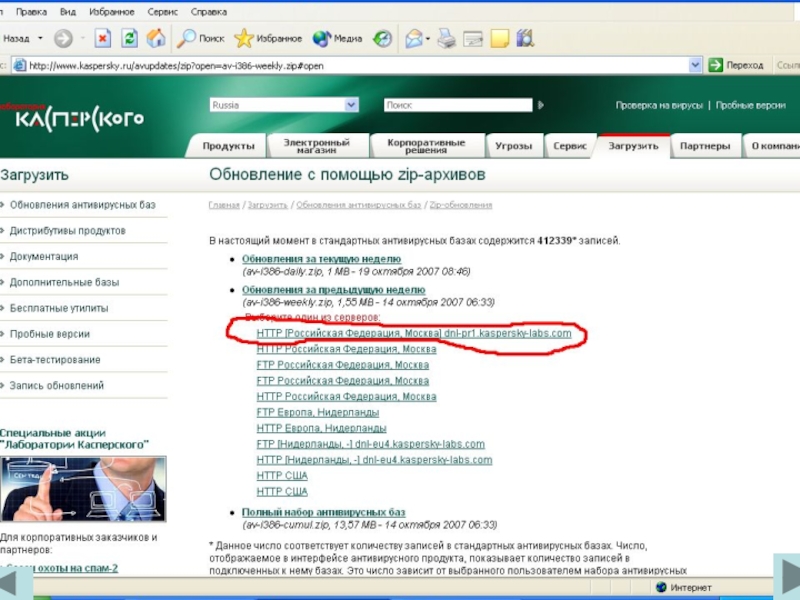The width and height of the screenshot is (800, 600).
Task: Open the Медиа toolbar button
Action: coord(337,38)
